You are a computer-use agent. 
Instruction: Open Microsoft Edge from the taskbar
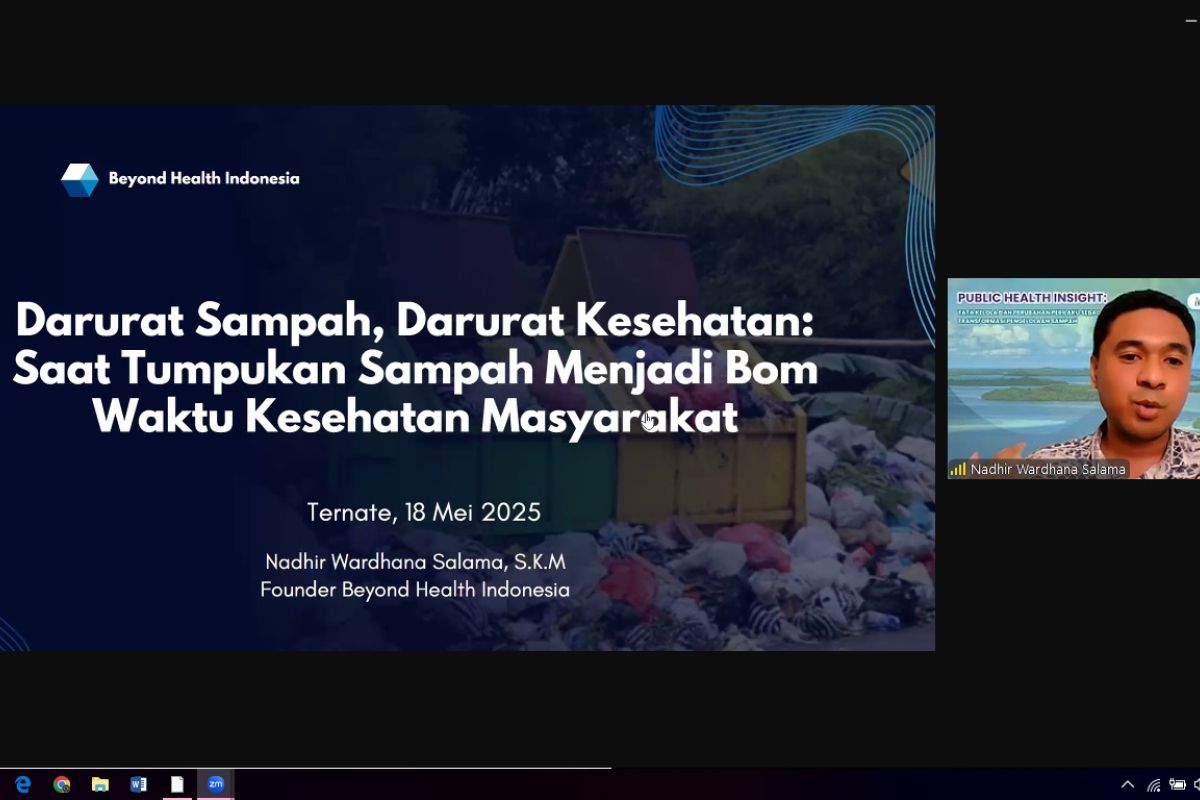(x=23, y=785)
